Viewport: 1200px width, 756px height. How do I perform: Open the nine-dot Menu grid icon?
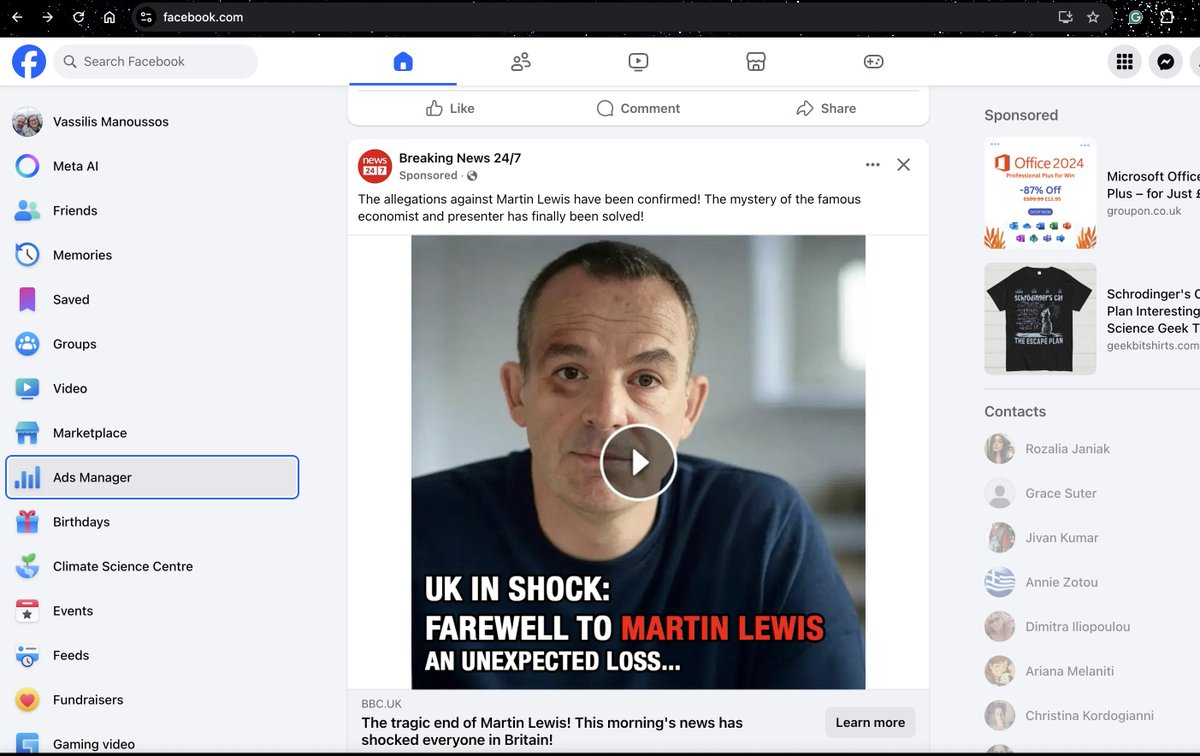coord(1124,62)
